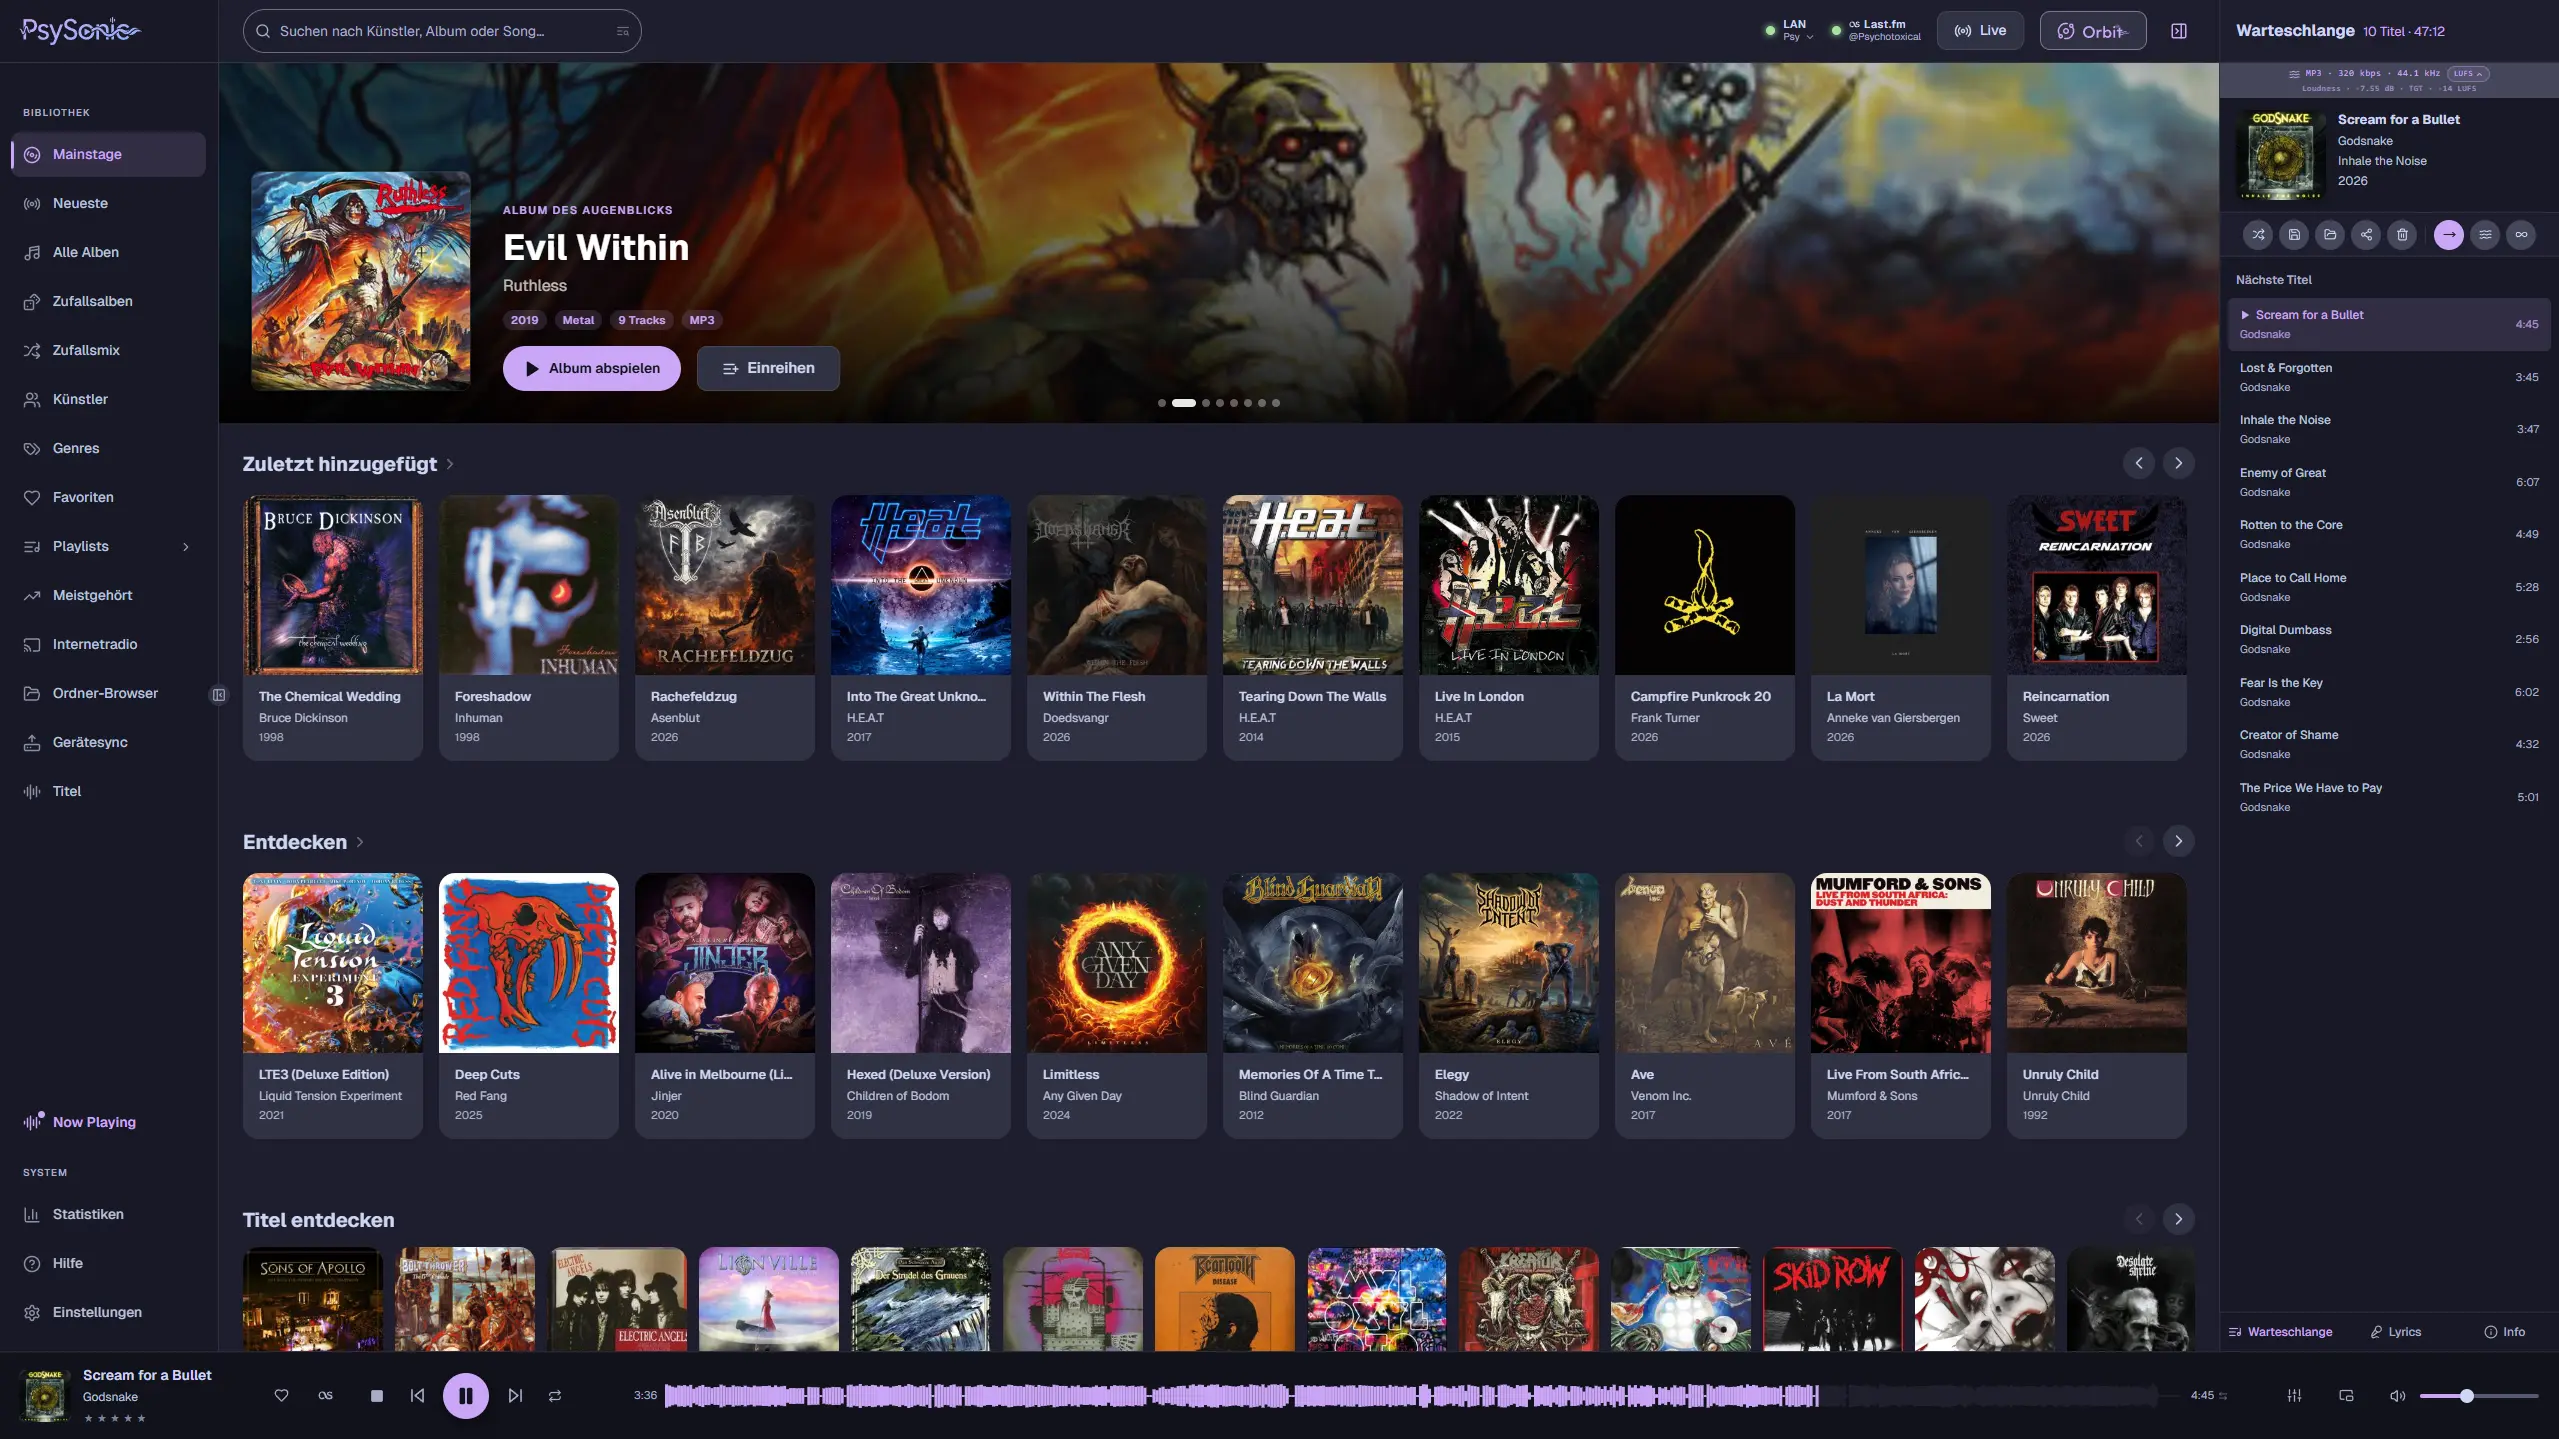Shuffle the queue with the shuffle icon
This screenshot has height=1439, width=2559.
coord(2258,235)
